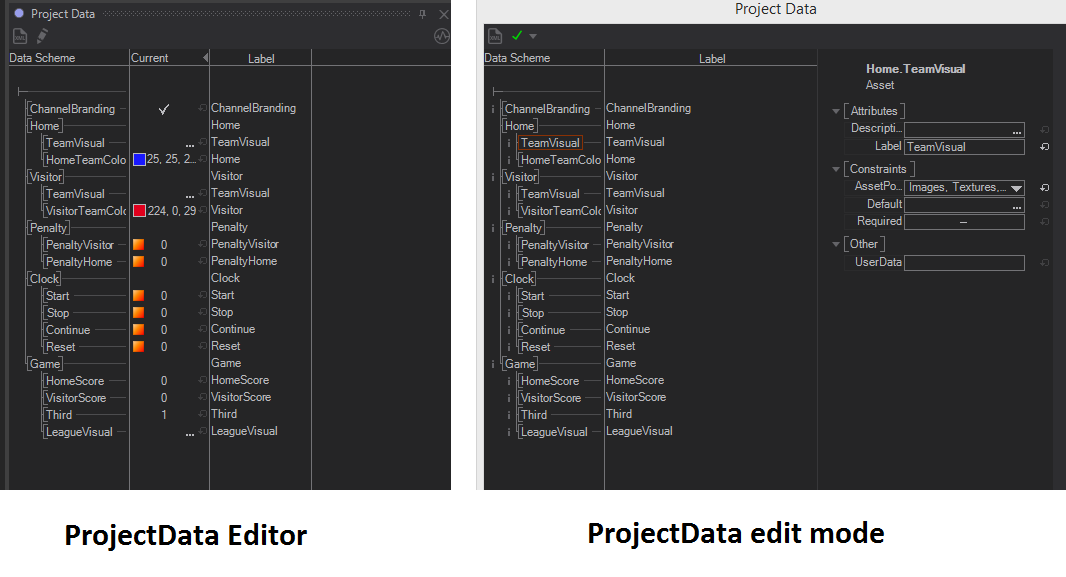Click the UserData input field
Viewport: 1066px width, 577px height.
(x=964, y=263)
